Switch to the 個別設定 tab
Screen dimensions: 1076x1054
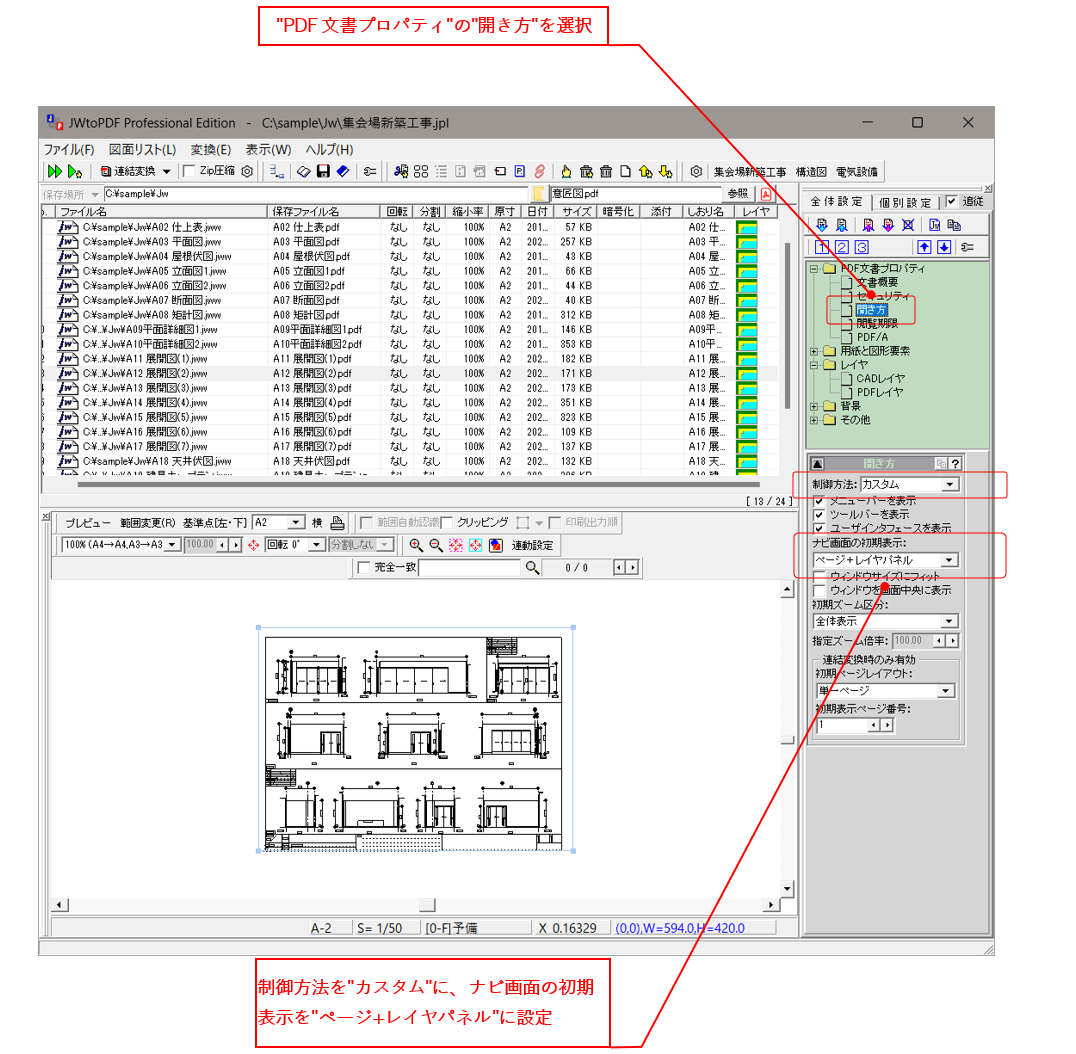click(904, 201)
